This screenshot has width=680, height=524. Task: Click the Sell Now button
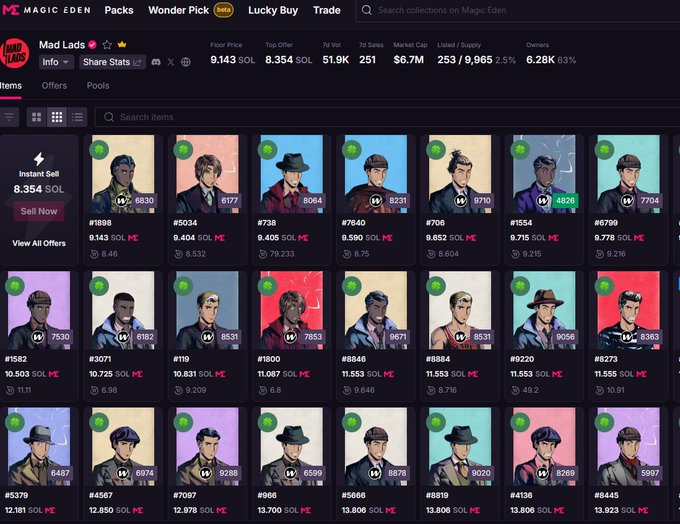coord(39,211)
